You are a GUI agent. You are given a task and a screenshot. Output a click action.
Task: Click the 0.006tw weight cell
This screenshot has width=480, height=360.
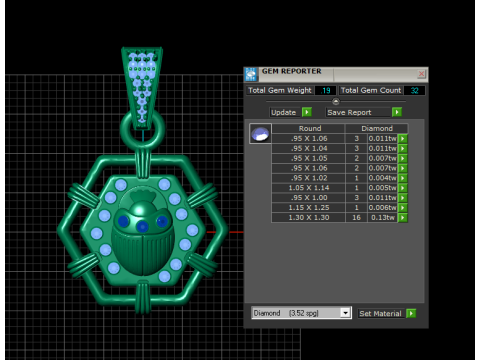pos(382,208)
